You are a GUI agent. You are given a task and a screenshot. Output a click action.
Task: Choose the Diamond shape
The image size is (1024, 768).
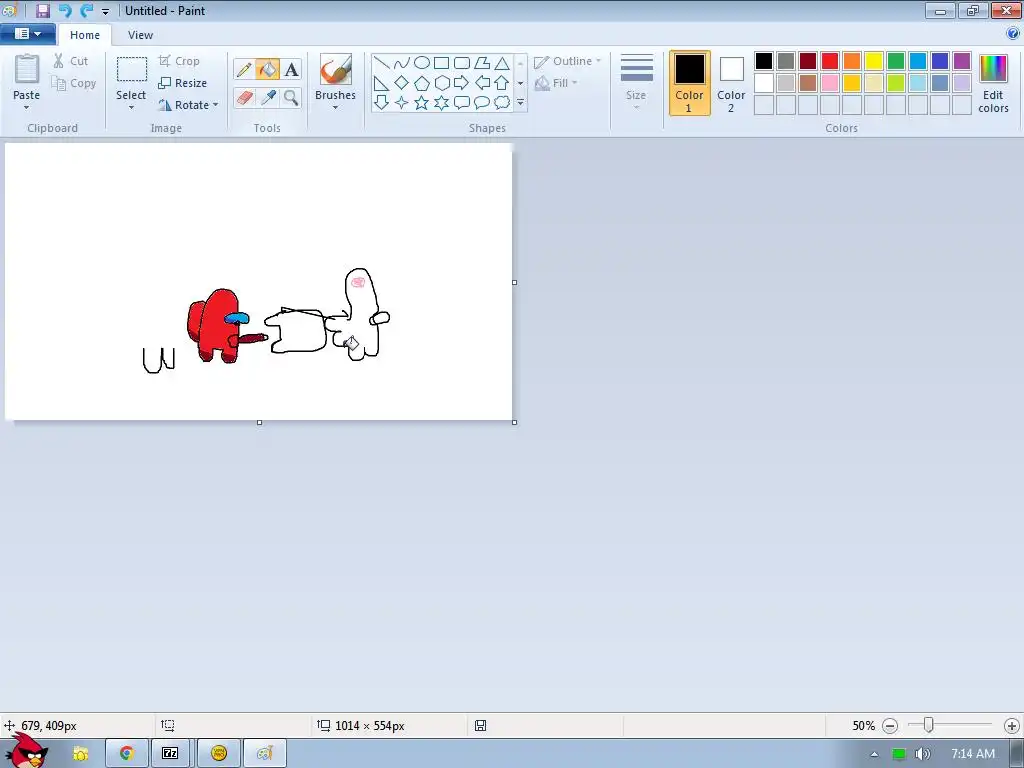coord(402,83)
